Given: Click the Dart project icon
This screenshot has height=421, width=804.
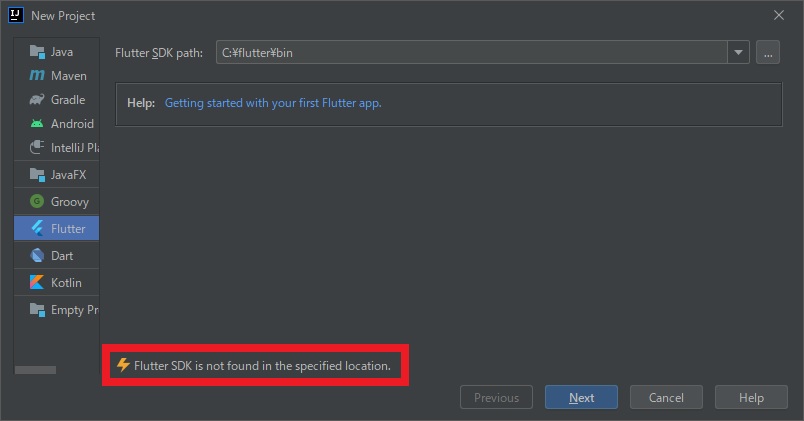Looking at the screenshot, I should pos(37,256).
